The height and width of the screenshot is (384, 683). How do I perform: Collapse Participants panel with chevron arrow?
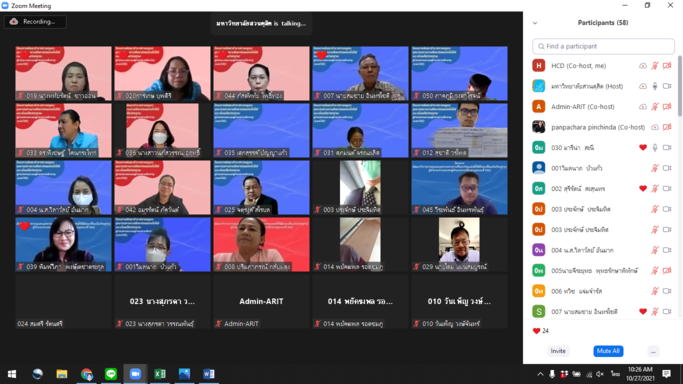[x=535, y=23]
